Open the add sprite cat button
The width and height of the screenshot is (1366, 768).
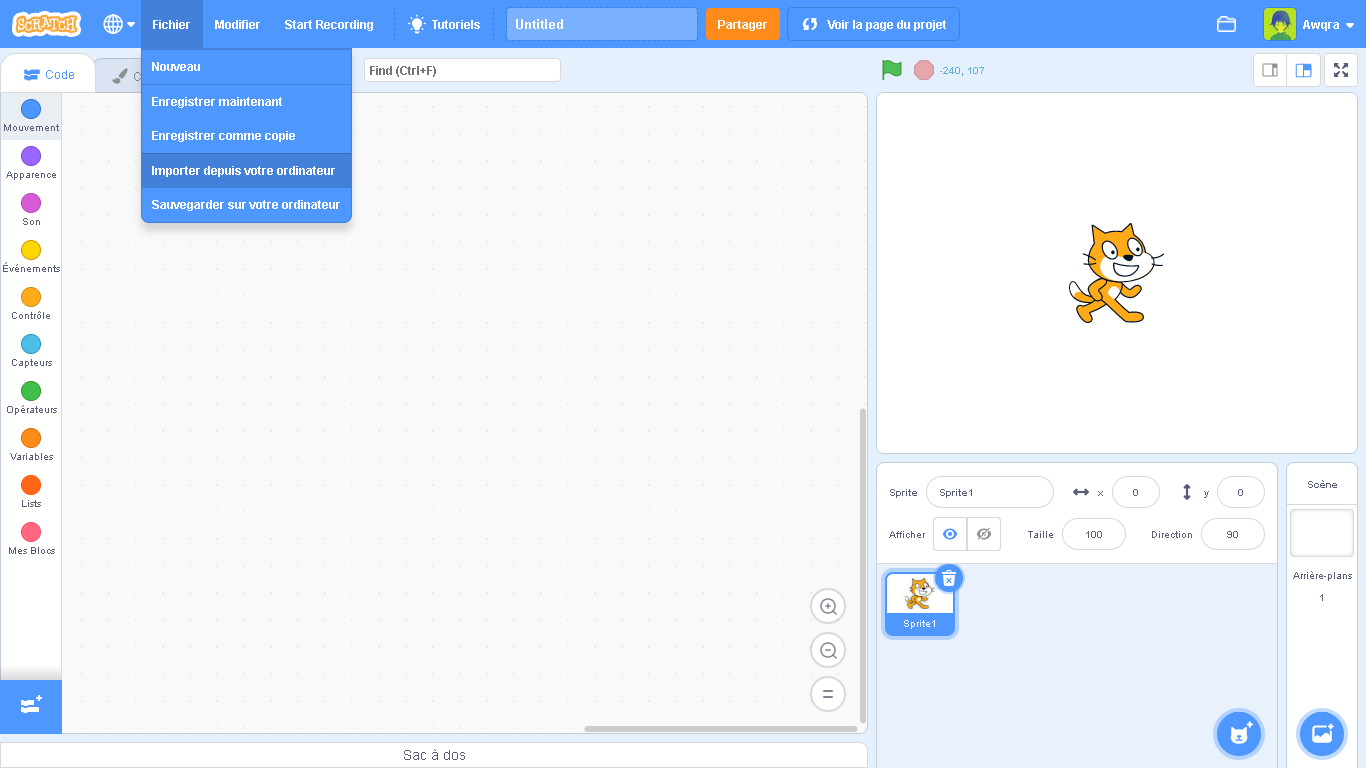tap(1239, 733)
